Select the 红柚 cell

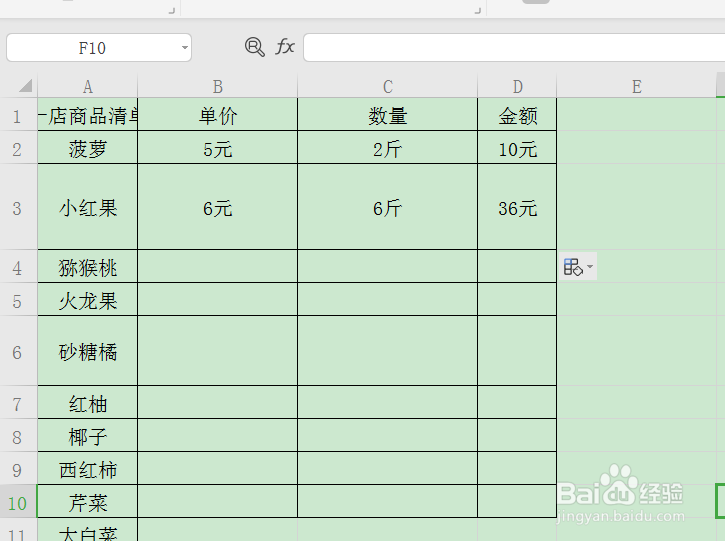pos(87,403)
